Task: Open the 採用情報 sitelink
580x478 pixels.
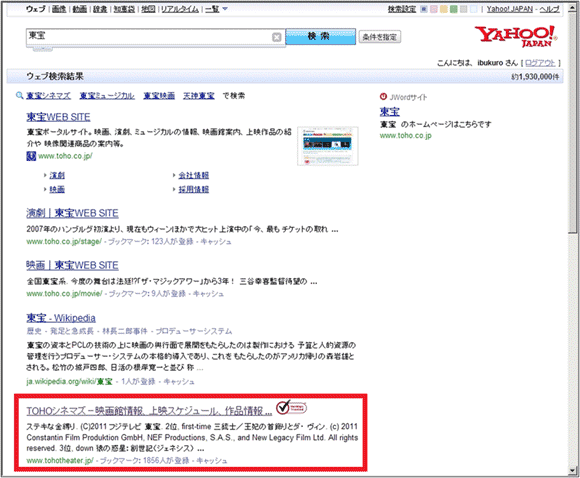Action: pos(194,189)
